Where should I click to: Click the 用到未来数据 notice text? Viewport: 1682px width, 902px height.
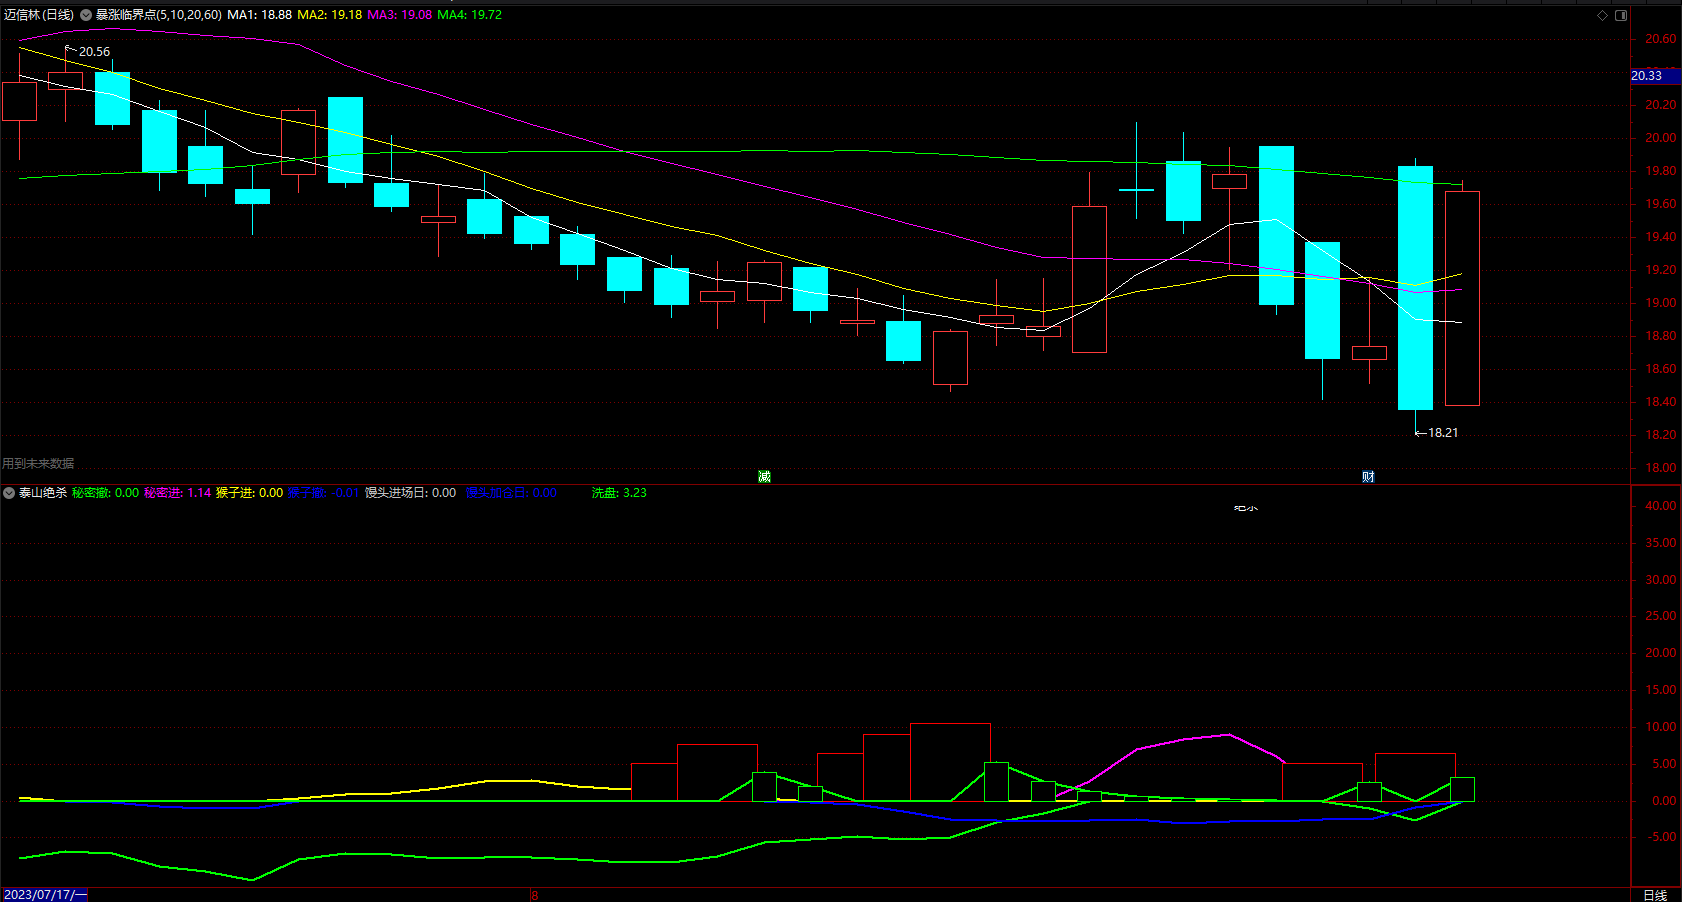[x=38, y=464]
